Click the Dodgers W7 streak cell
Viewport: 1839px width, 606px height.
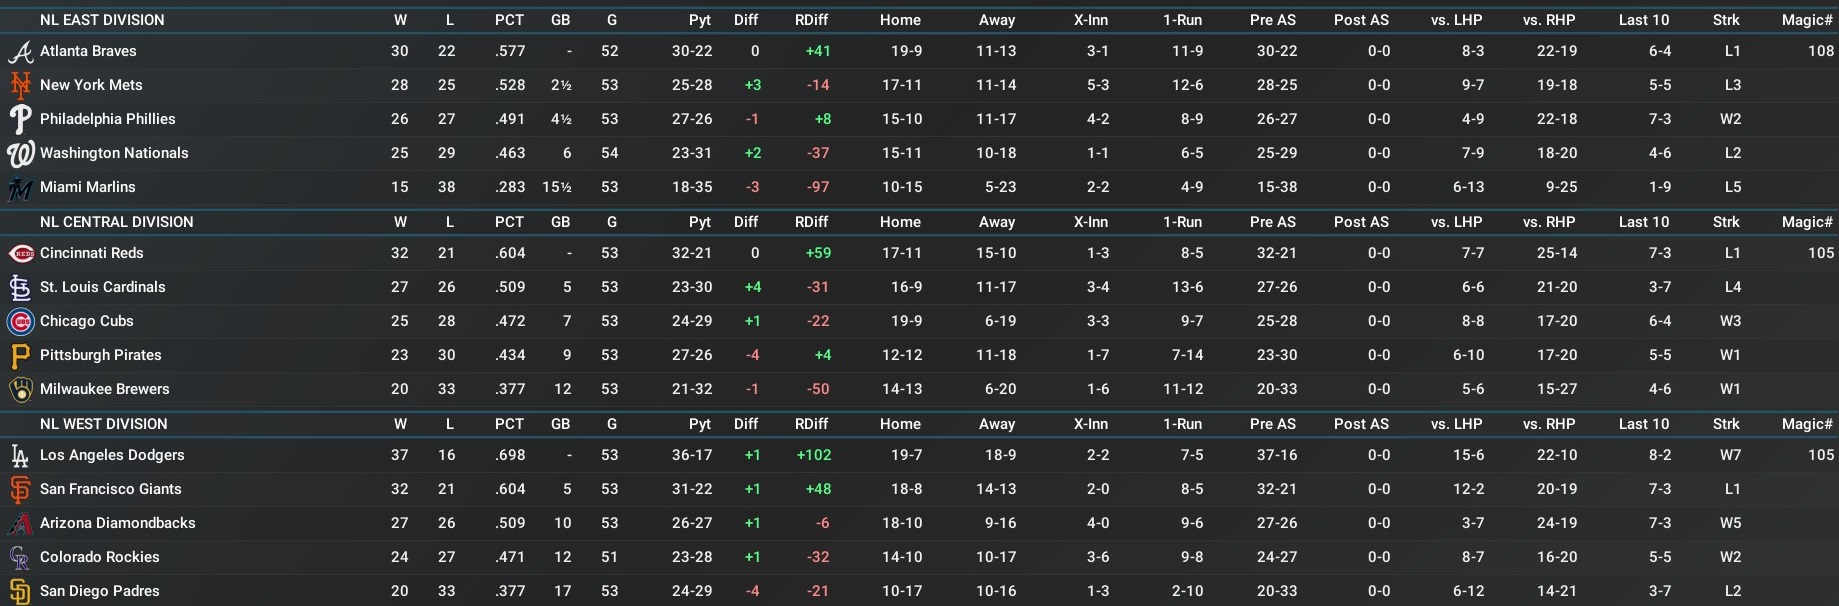tap(1731, 455)
